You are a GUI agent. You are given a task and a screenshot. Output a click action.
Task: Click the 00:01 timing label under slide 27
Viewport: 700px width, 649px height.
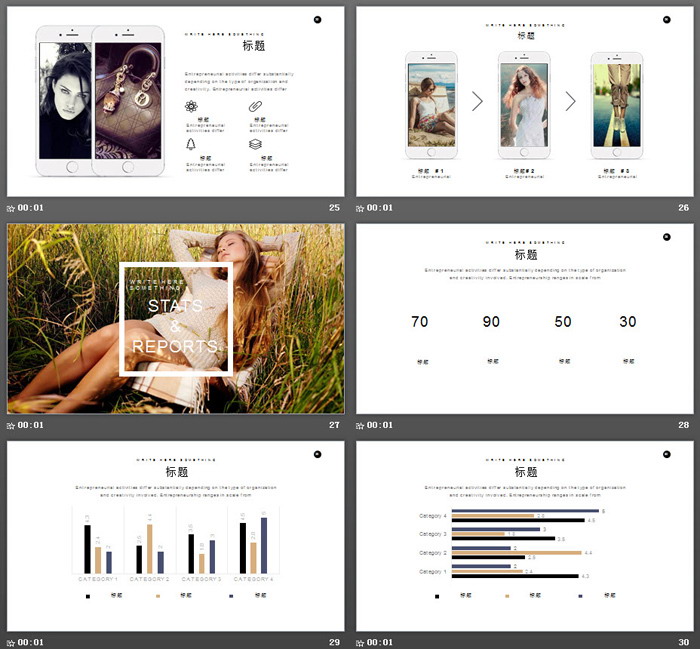[31, 425]
